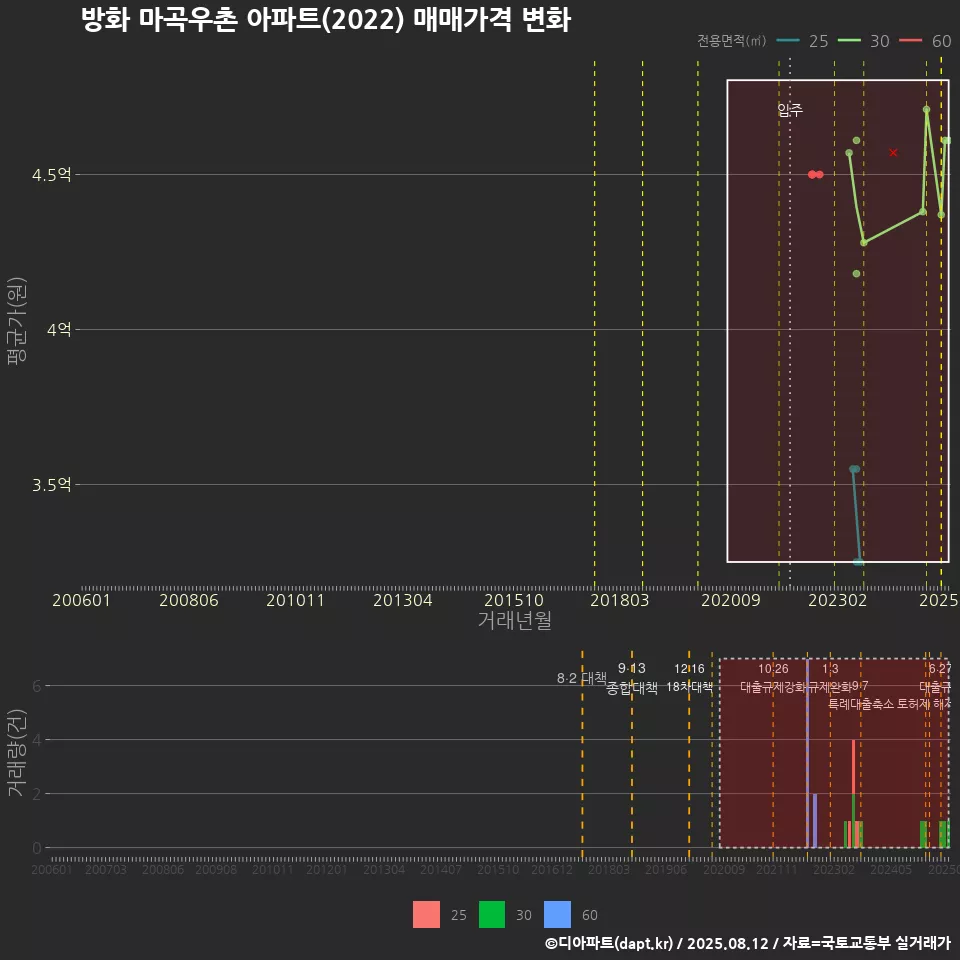Click the green 30 swatch in bottom legend
The image size is (960, 960).
[492, 914]
